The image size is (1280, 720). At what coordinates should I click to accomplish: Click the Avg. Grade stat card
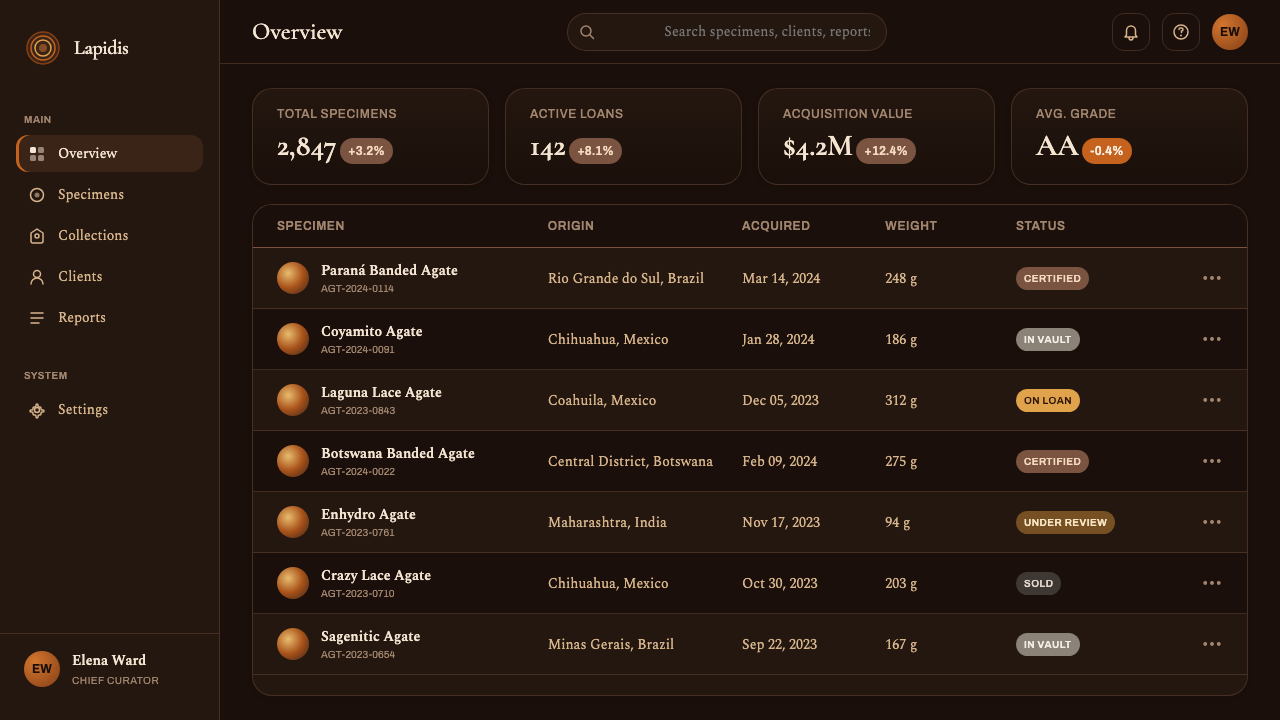[x=1129, y=137]
